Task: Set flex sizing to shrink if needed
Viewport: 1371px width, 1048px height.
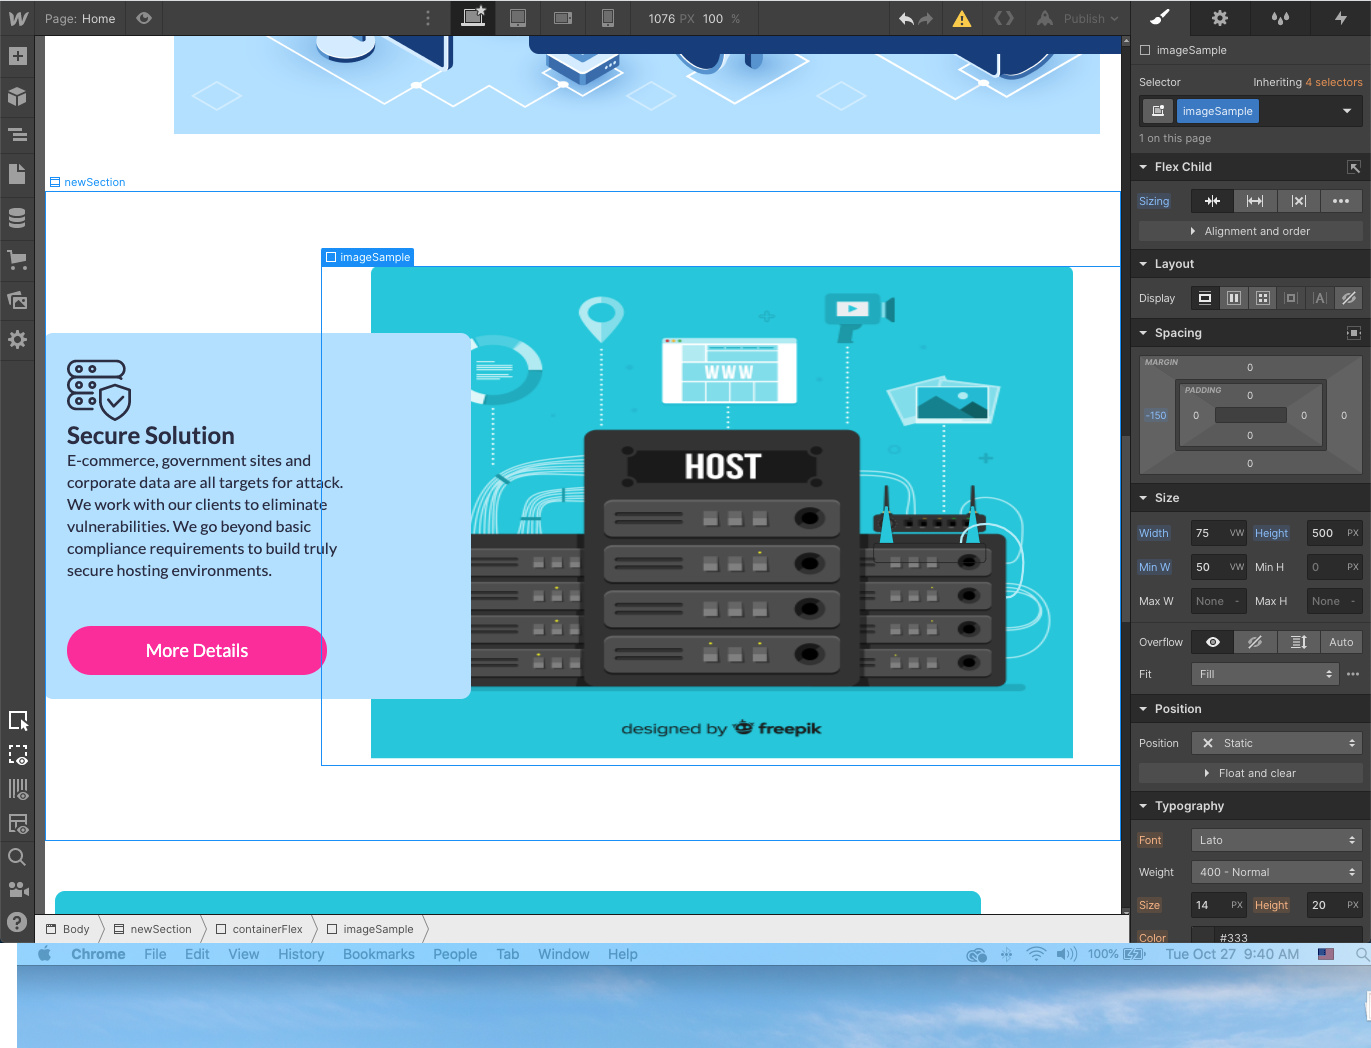Action: (1212, 201)
